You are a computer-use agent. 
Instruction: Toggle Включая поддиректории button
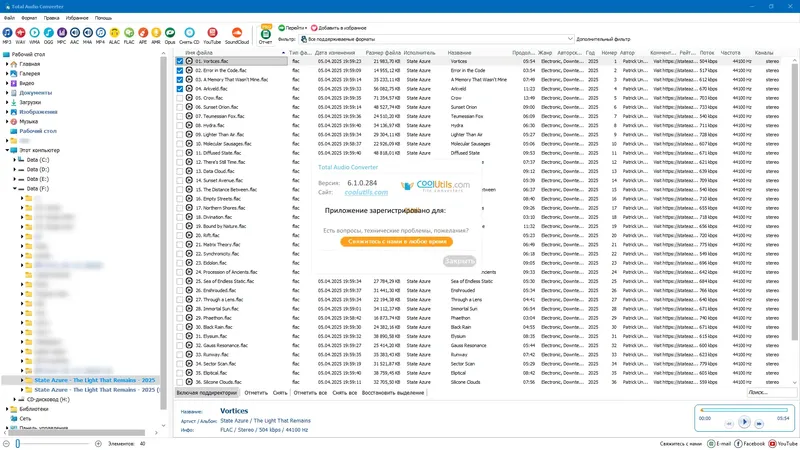[207, 393]
